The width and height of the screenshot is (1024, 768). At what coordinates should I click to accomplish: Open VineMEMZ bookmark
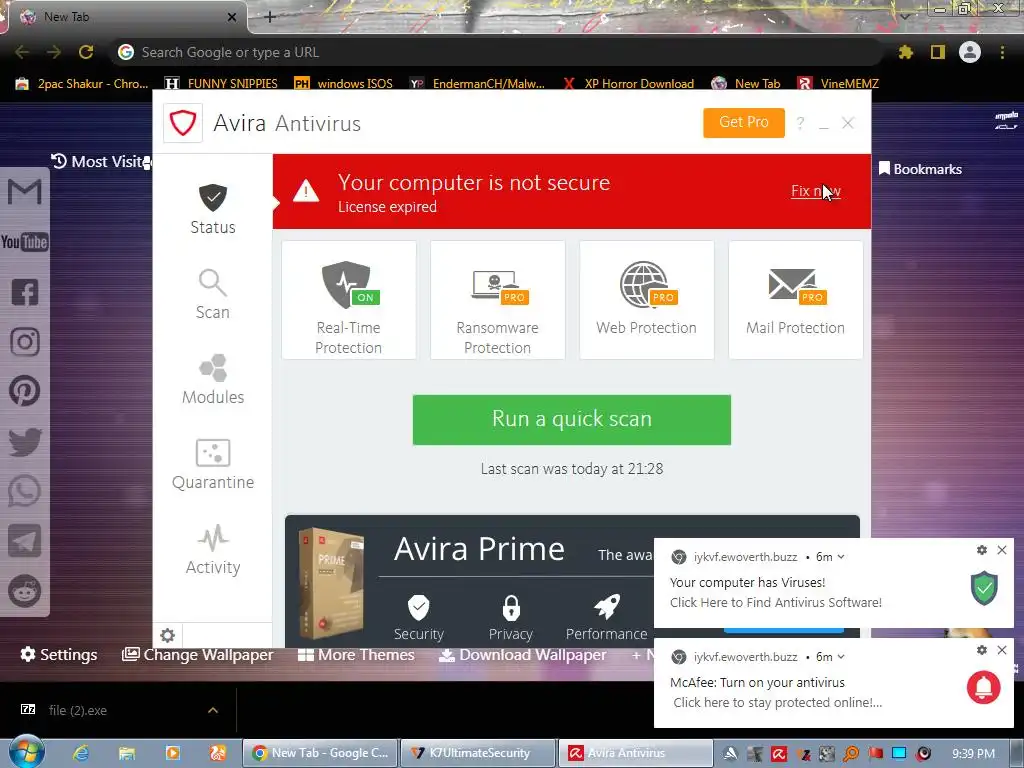[839, 84]
